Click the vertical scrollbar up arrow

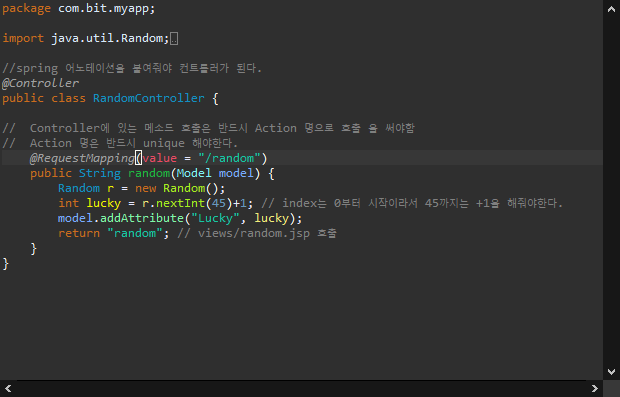[611, 9]
